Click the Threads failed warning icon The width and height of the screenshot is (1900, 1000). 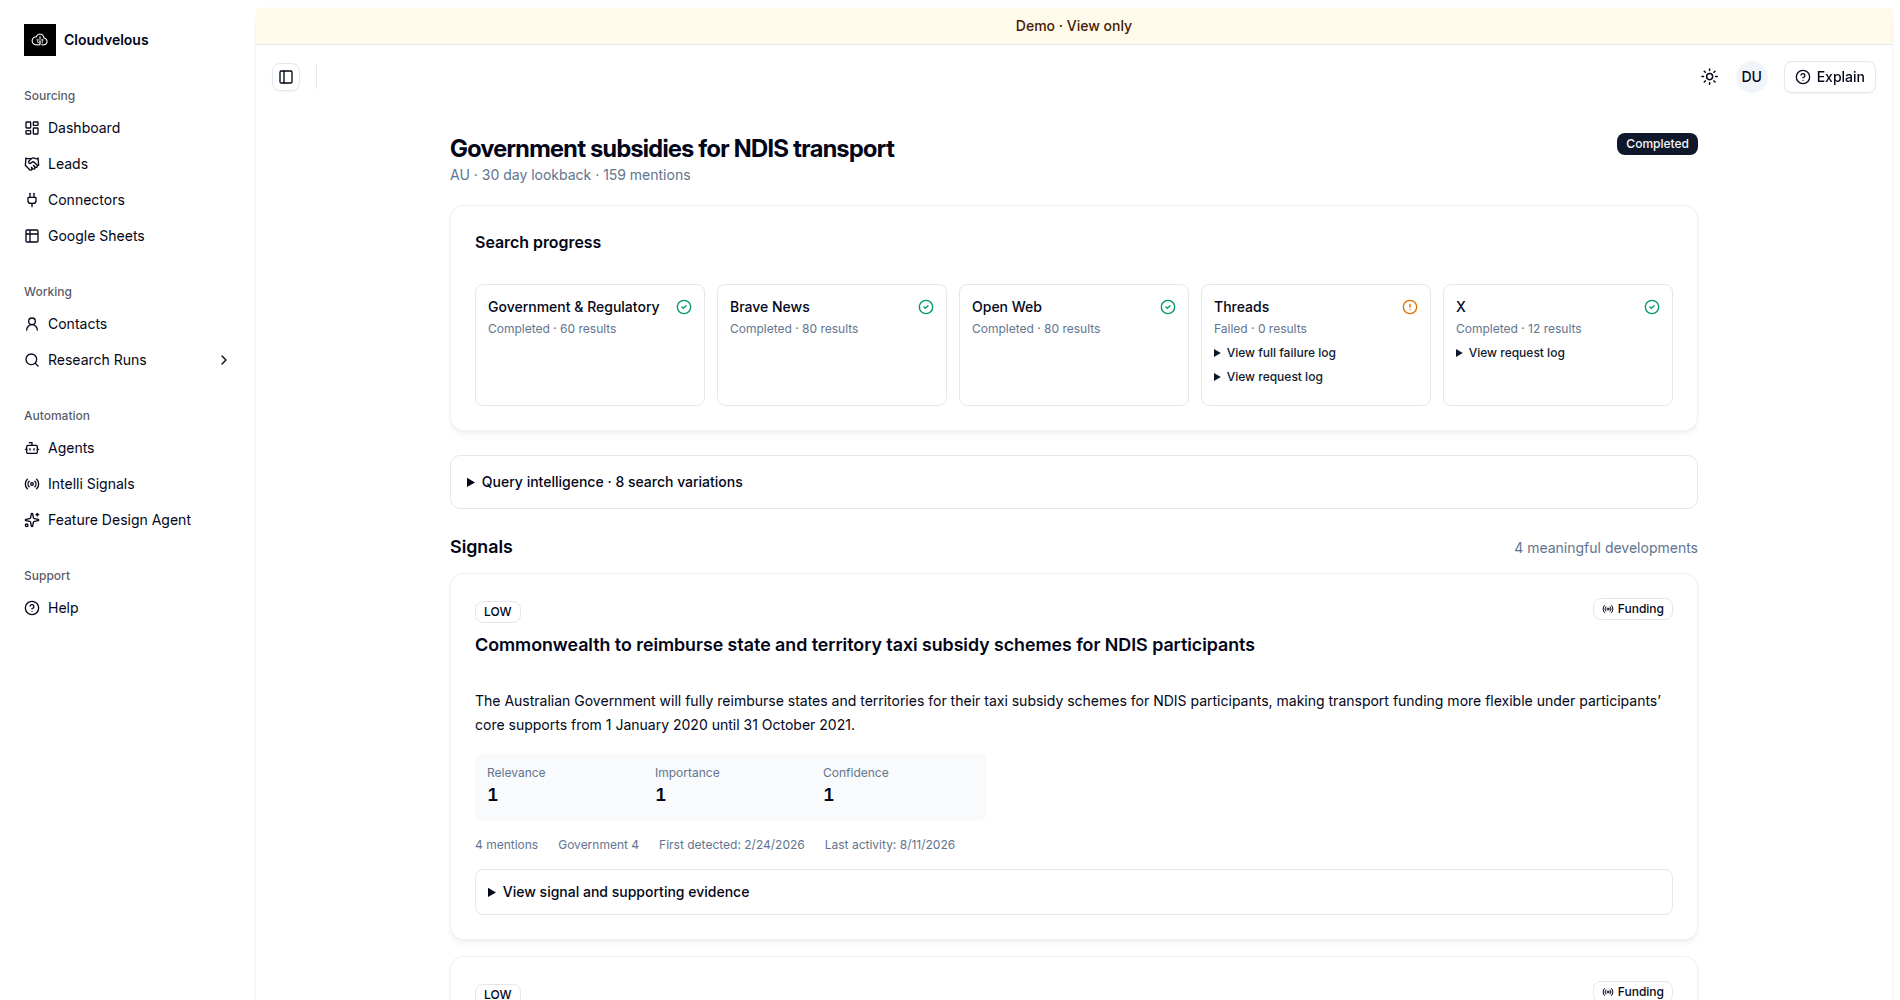(1410, 307)
